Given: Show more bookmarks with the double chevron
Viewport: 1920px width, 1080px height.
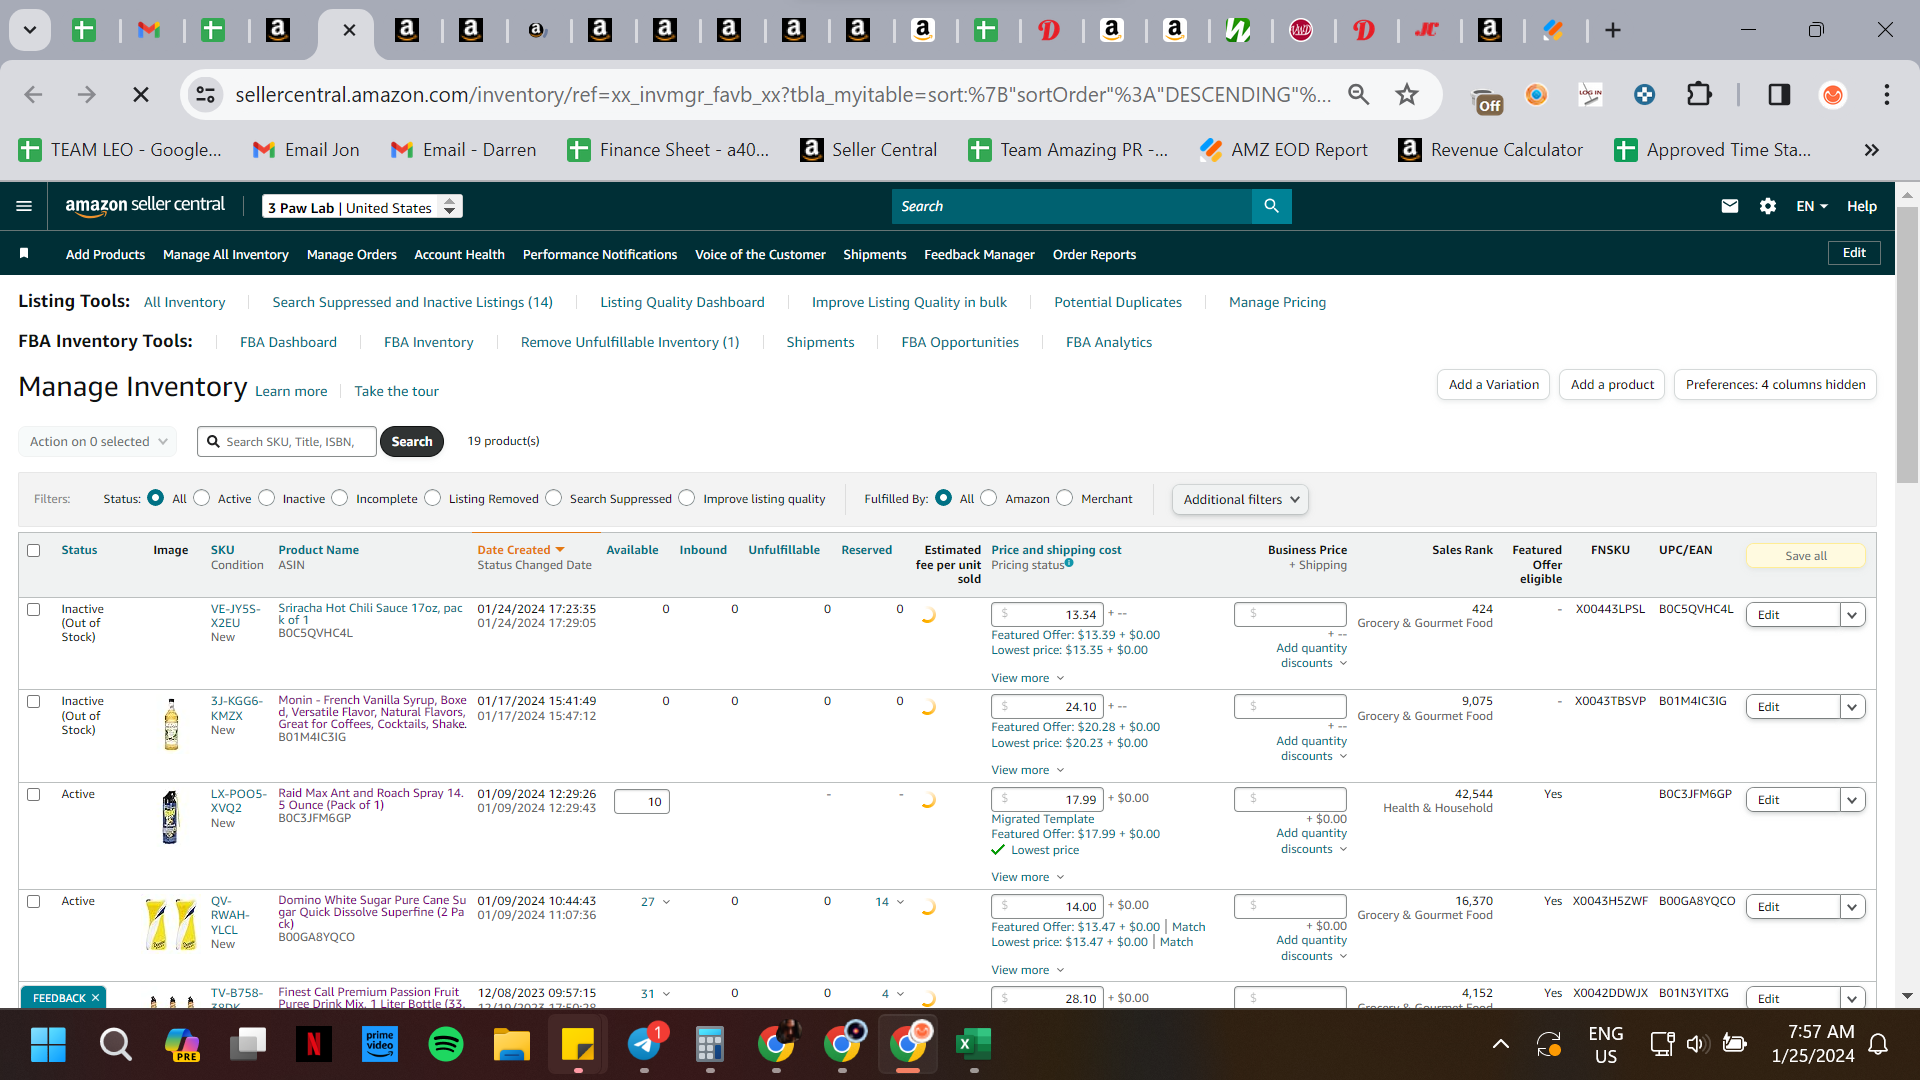Looking at the screenshot, I should click(x=1871, y=150).
